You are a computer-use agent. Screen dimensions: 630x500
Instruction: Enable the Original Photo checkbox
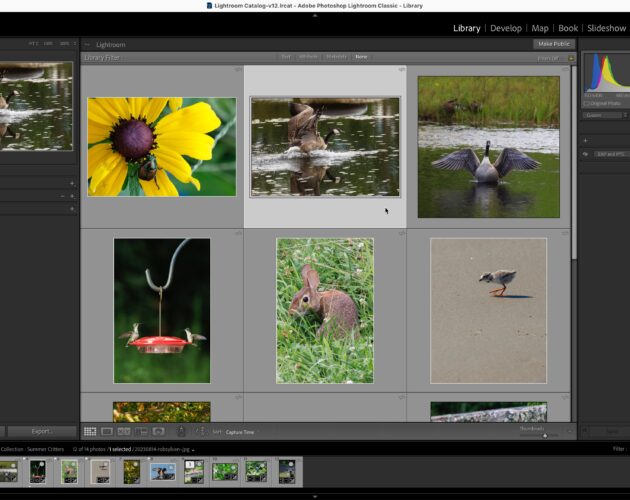pyautogui.click(x=587, y=103)
